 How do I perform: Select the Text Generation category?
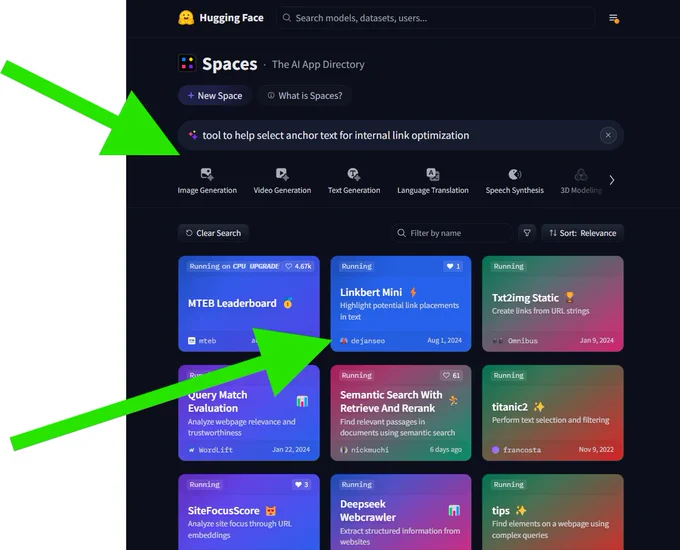354,181
